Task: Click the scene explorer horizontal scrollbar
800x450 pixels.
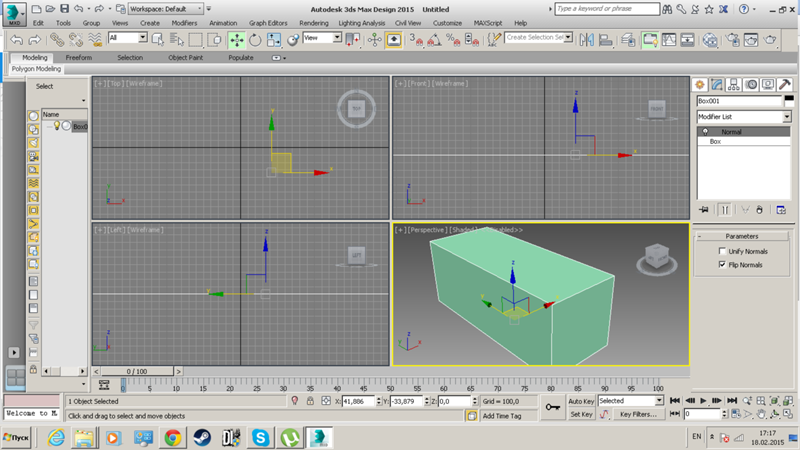Action: point(64,371)
